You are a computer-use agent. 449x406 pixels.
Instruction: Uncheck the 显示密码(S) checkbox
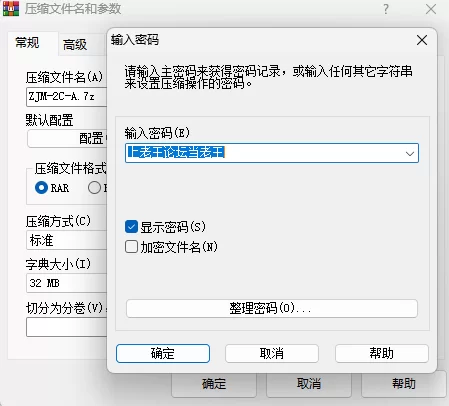tap(131, 227)
